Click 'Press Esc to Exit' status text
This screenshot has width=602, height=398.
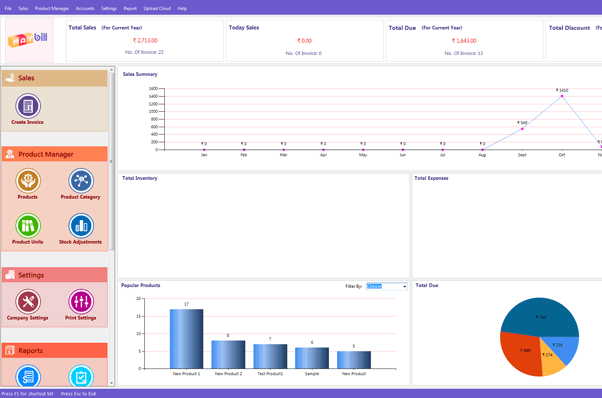click(78, 394)
